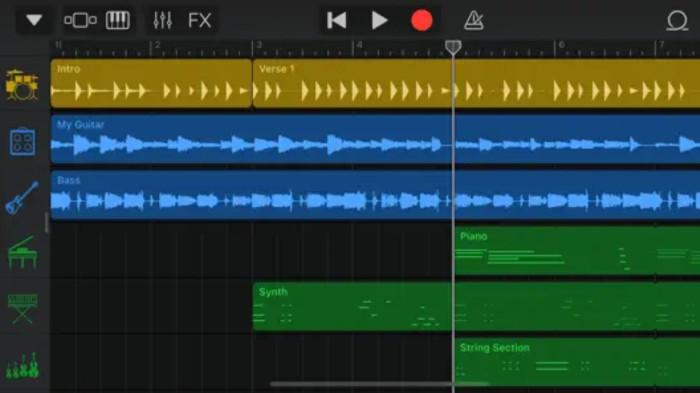Open the mixer track controls
700x393 pixels.
(x=162, y=20)
